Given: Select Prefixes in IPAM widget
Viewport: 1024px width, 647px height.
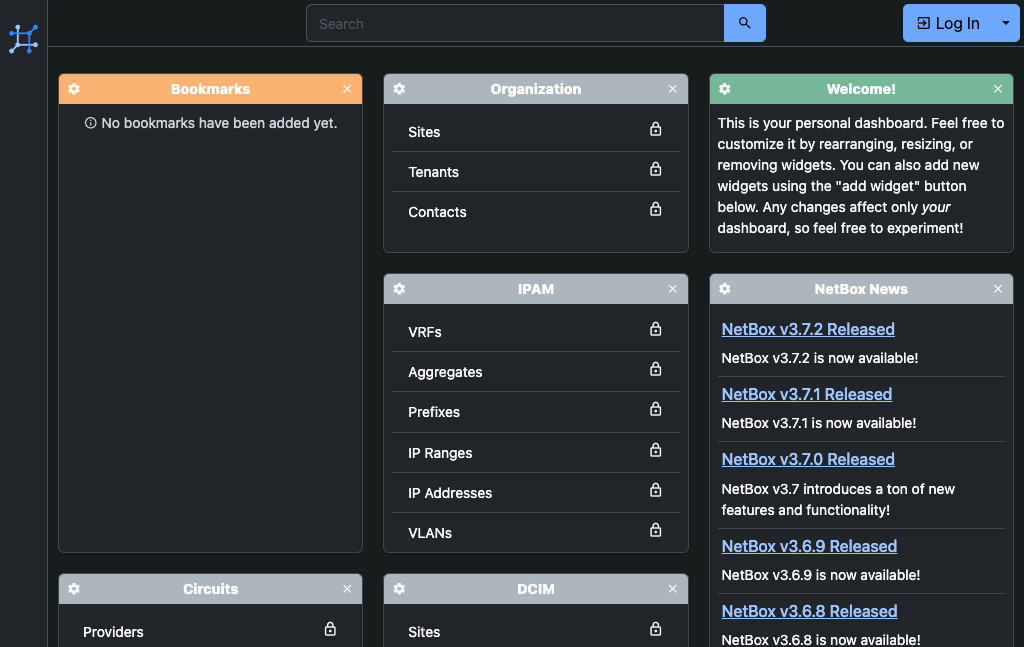Looking at the screenshot, I should click(x=434, y=412).
